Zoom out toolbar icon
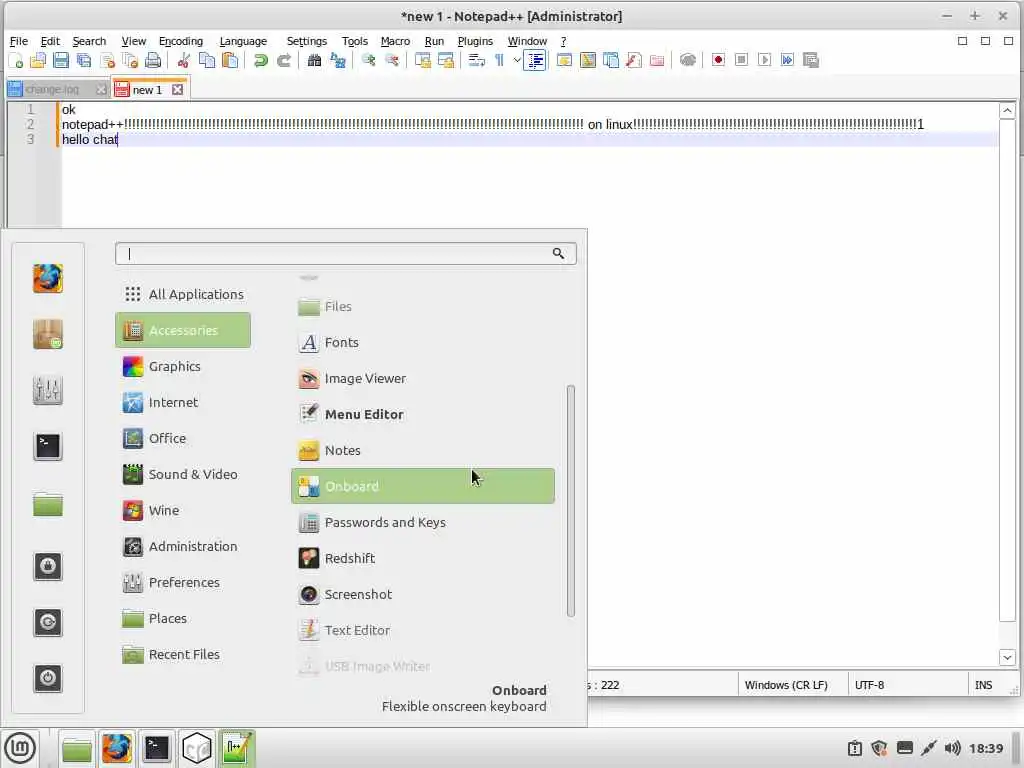1024x768 pixels. (x=392, y=61)
